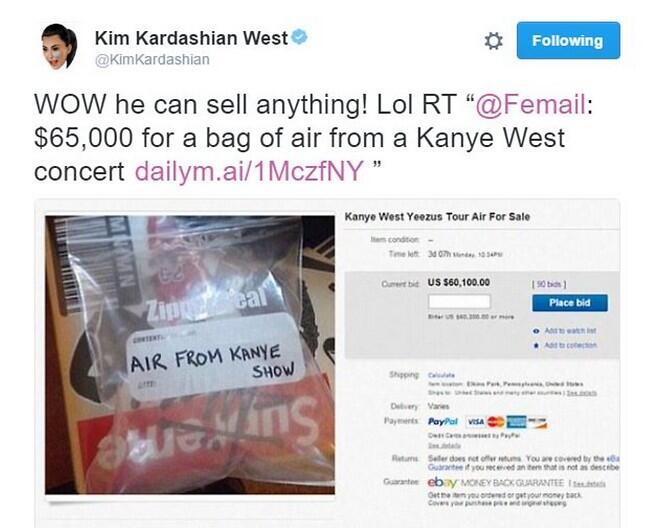The image size is (650, 528).
Task: Open Kim Kardashian's profile avatar
Action: tap(59, 46)
